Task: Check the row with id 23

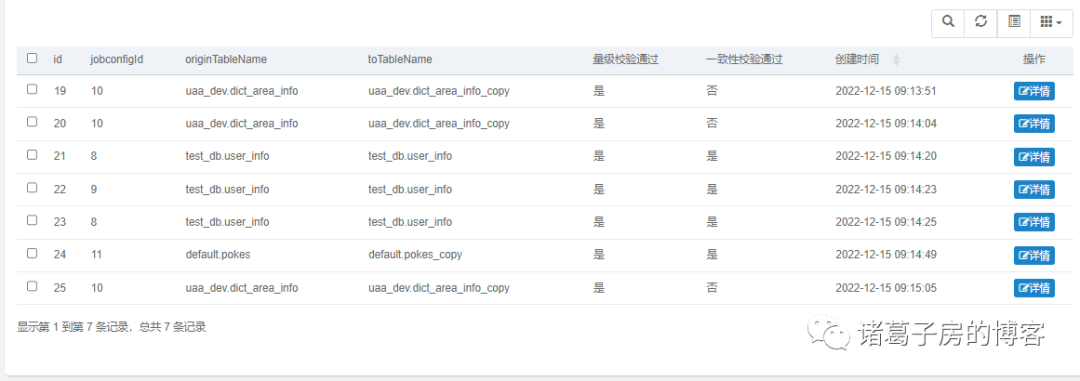Action: pyautogui.click(x=32, y=220)
